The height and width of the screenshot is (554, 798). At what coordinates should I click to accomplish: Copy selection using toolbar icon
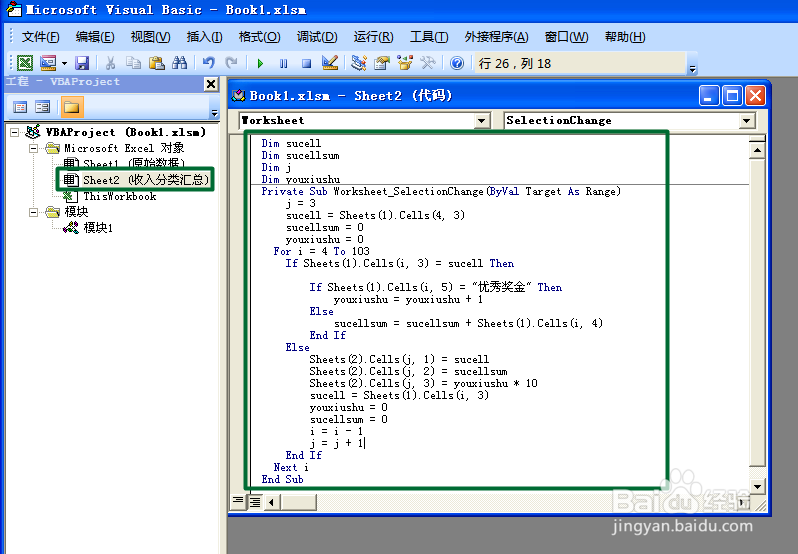pyautogui.click(x=133, y=63)
